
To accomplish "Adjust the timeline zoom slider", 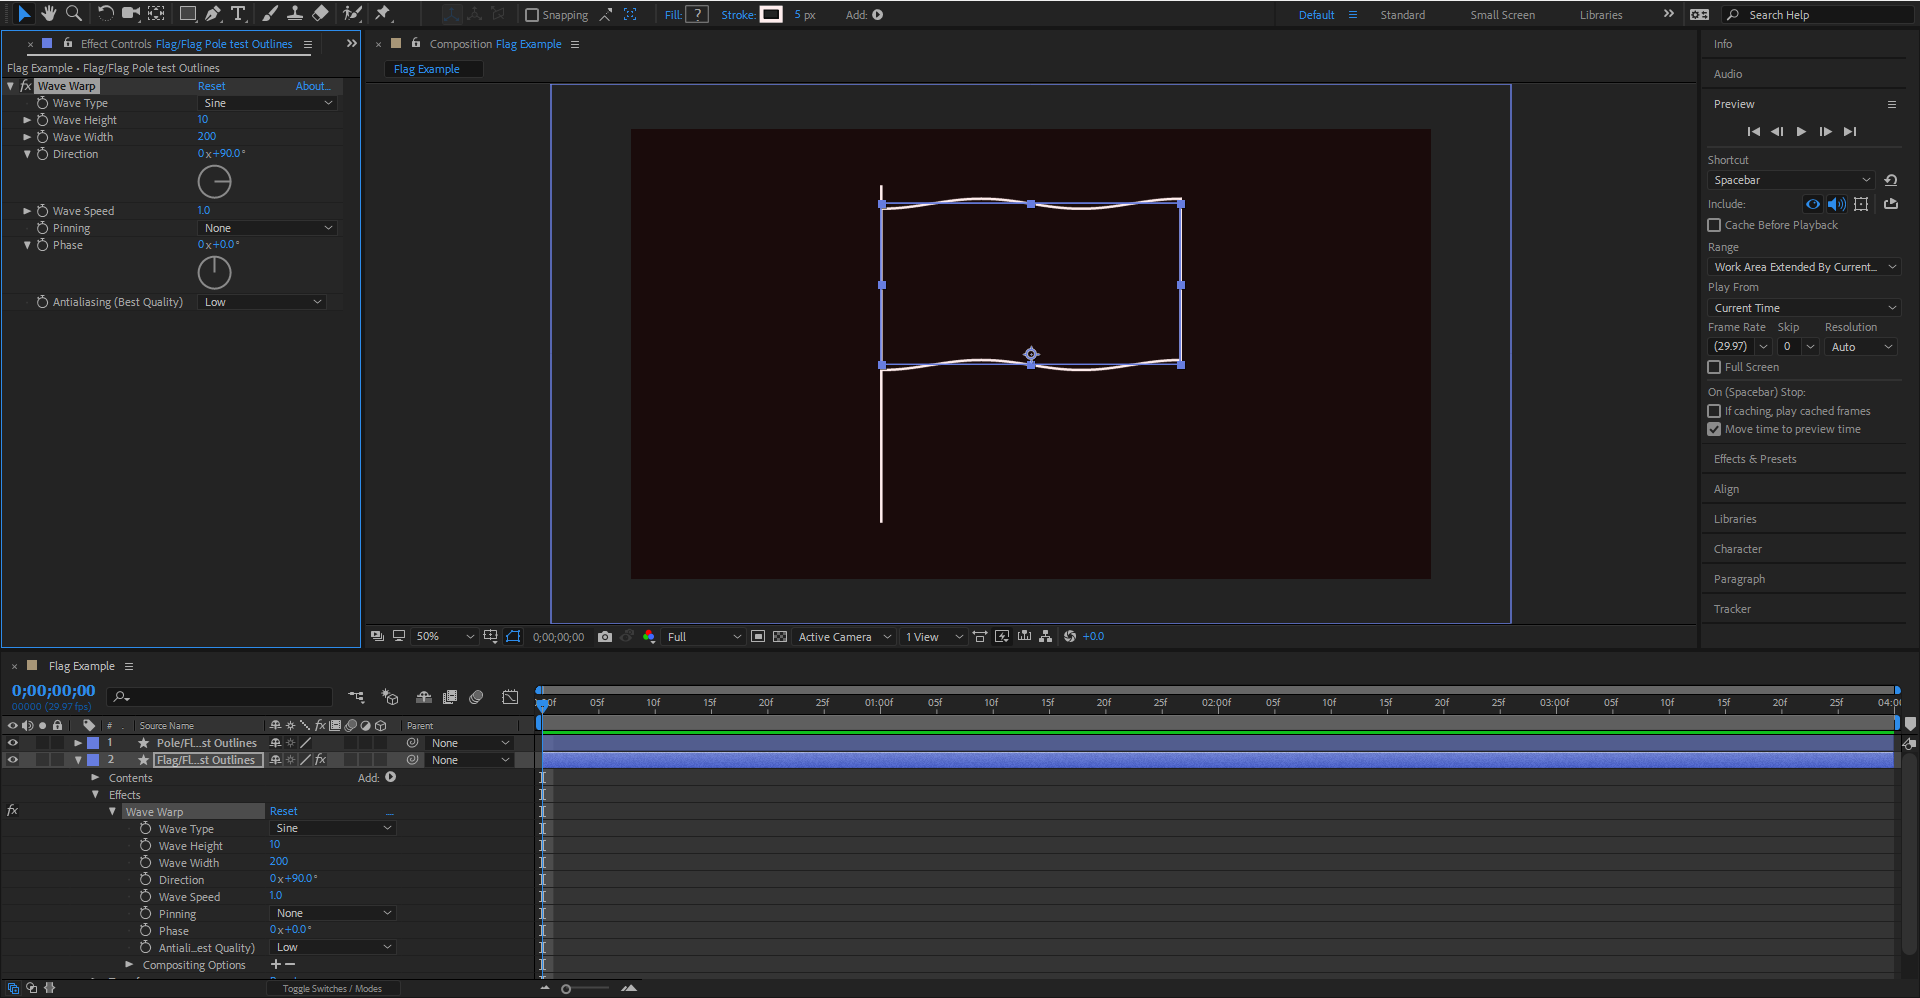I will click(566, 989).
